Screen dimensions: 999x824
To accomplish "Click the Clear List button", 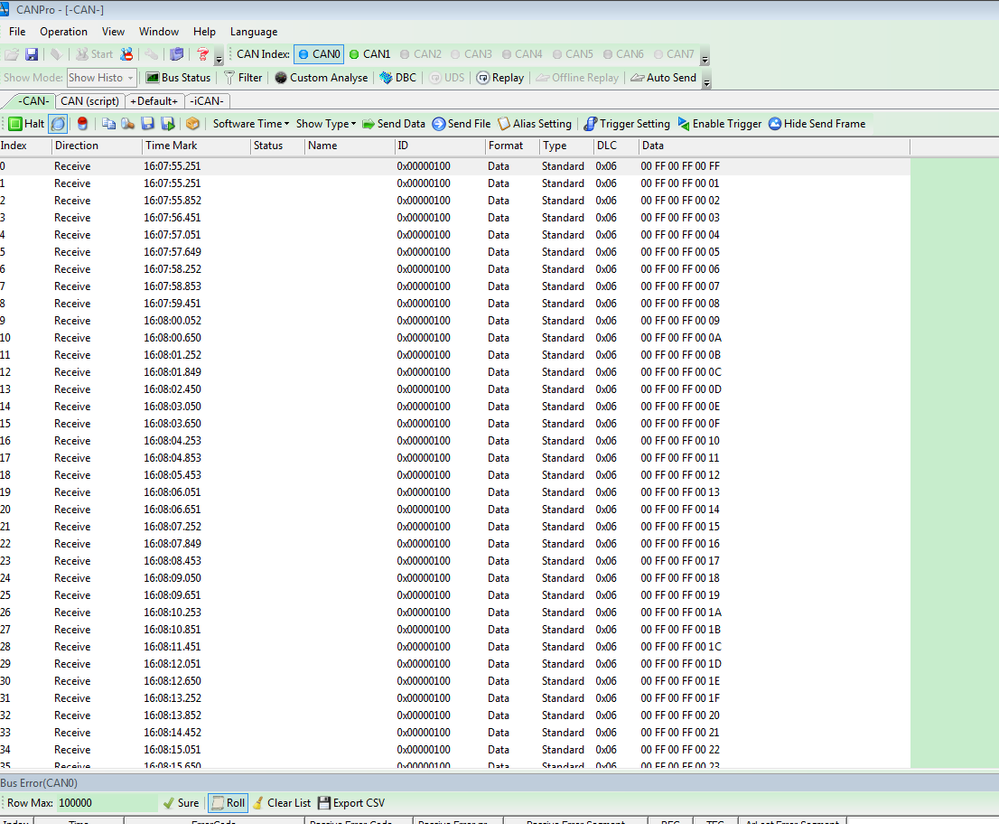I will tap(282, 802).
